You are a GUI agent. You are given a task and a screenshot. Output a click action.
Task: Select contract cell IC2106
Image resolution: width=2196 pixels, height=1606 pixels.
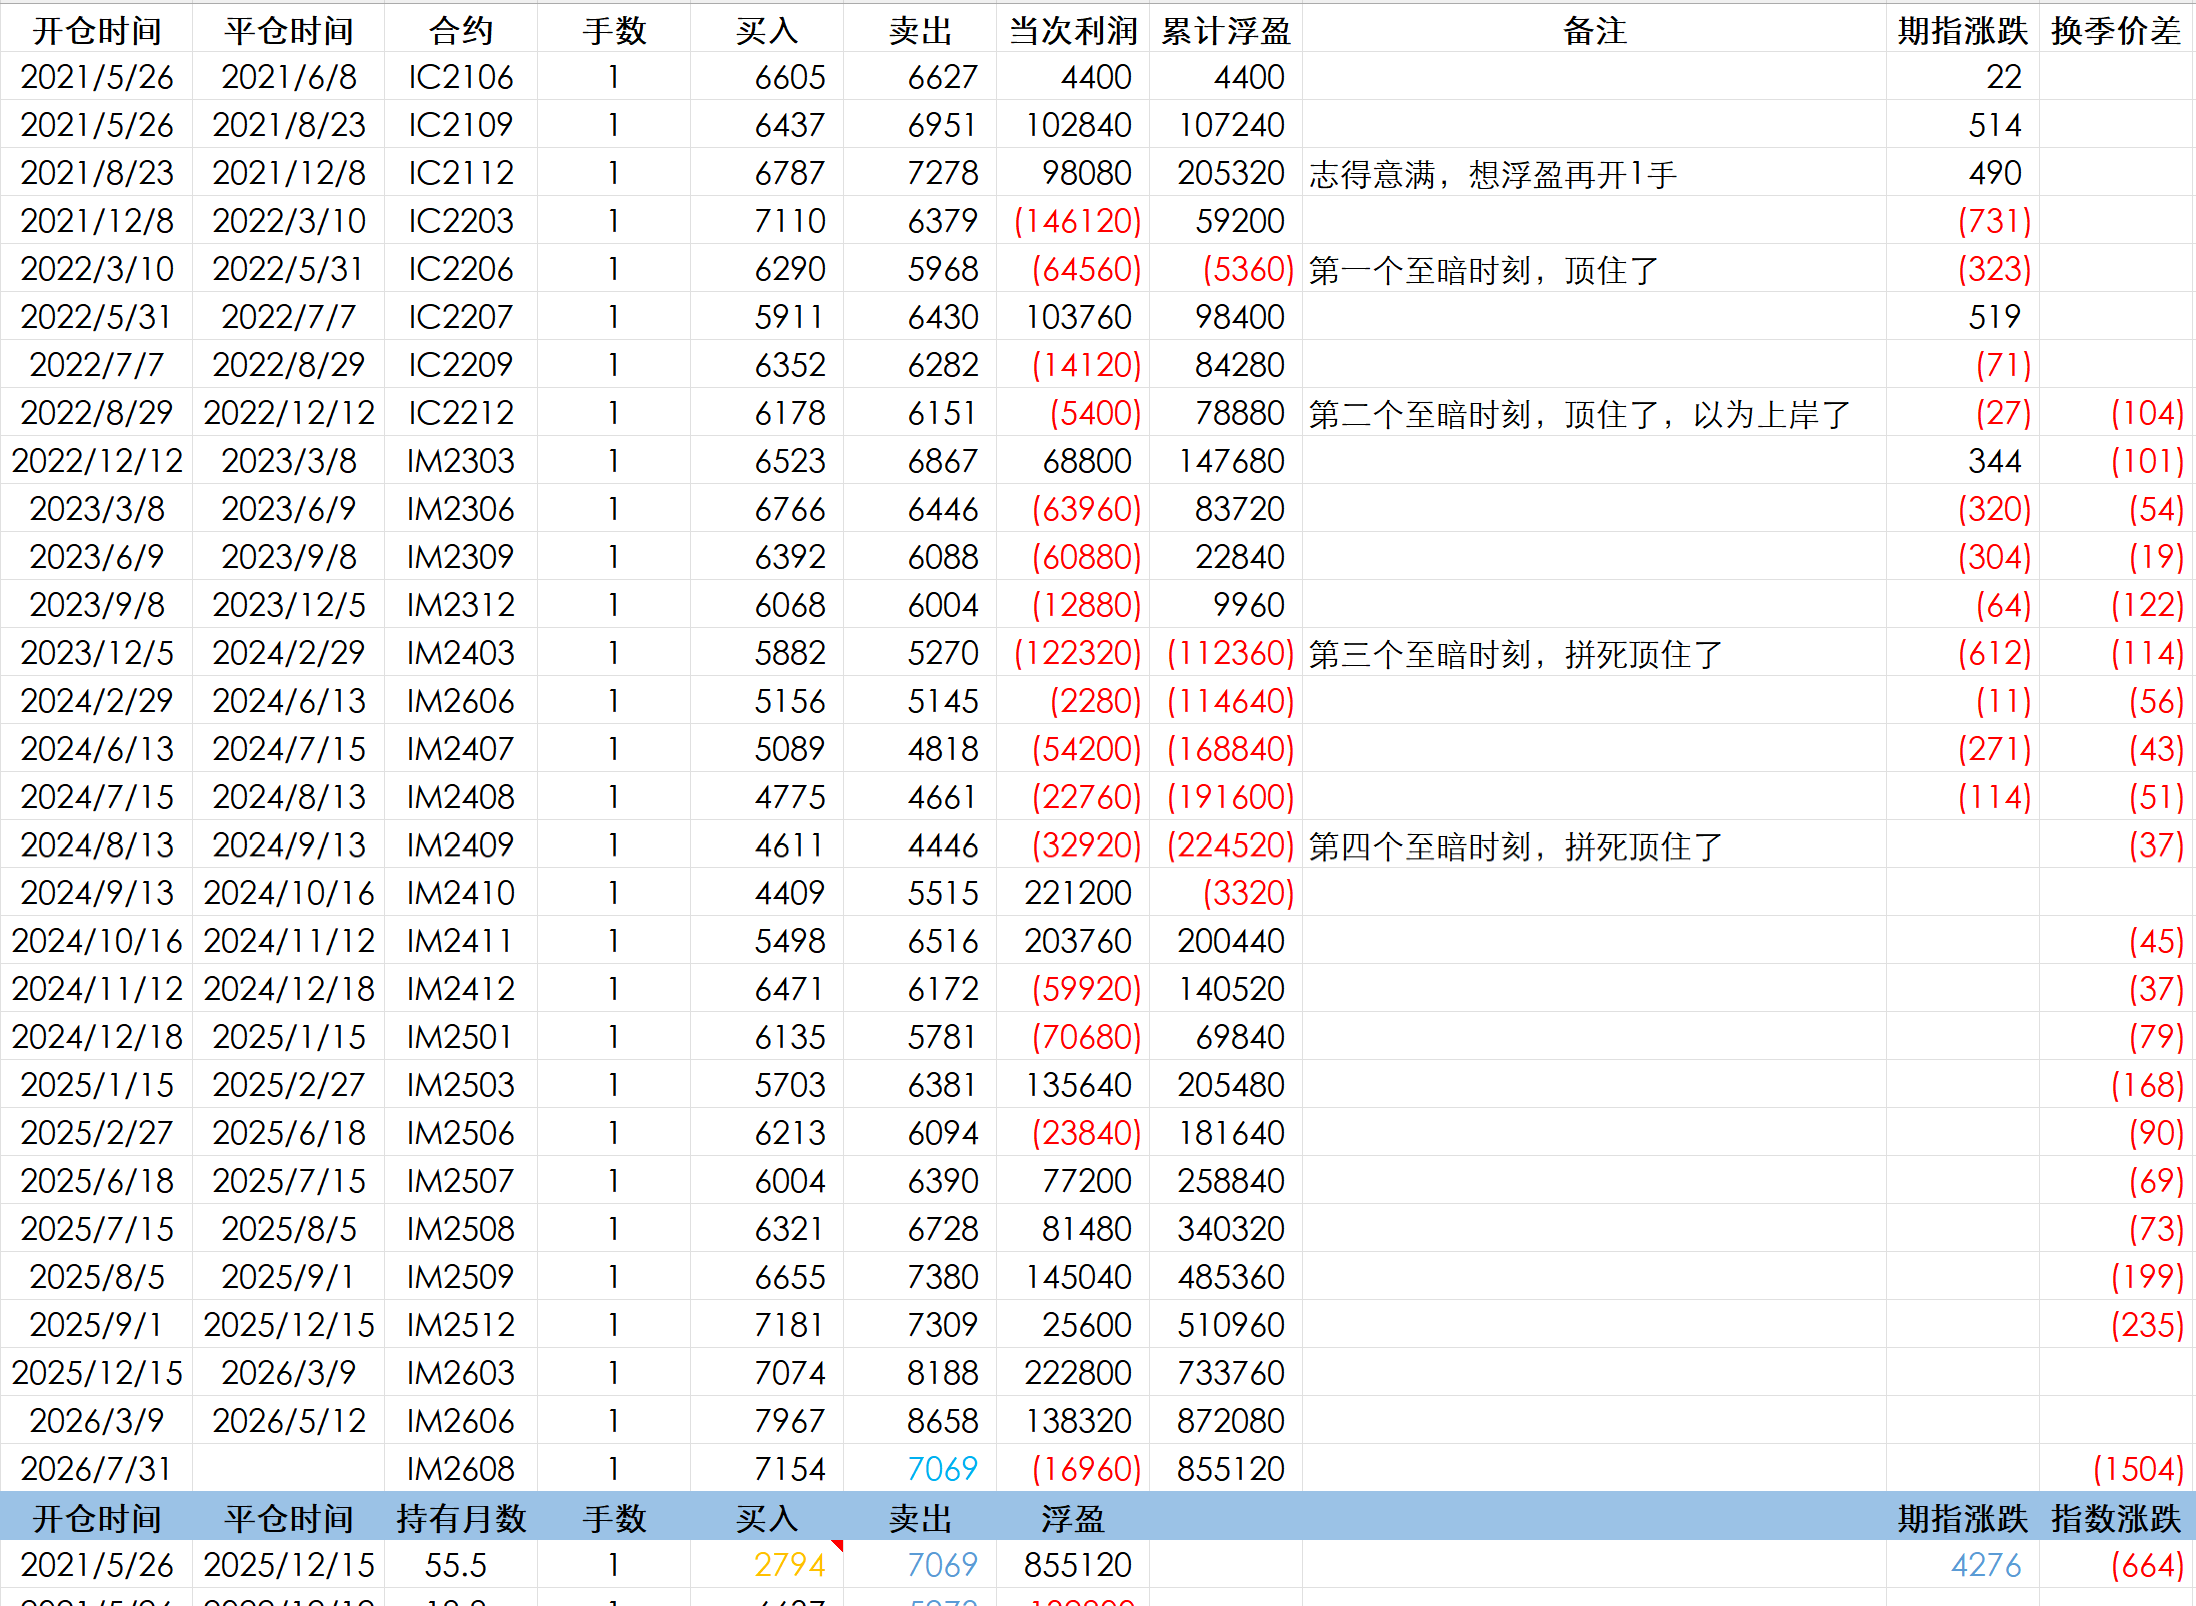(461, 77)
